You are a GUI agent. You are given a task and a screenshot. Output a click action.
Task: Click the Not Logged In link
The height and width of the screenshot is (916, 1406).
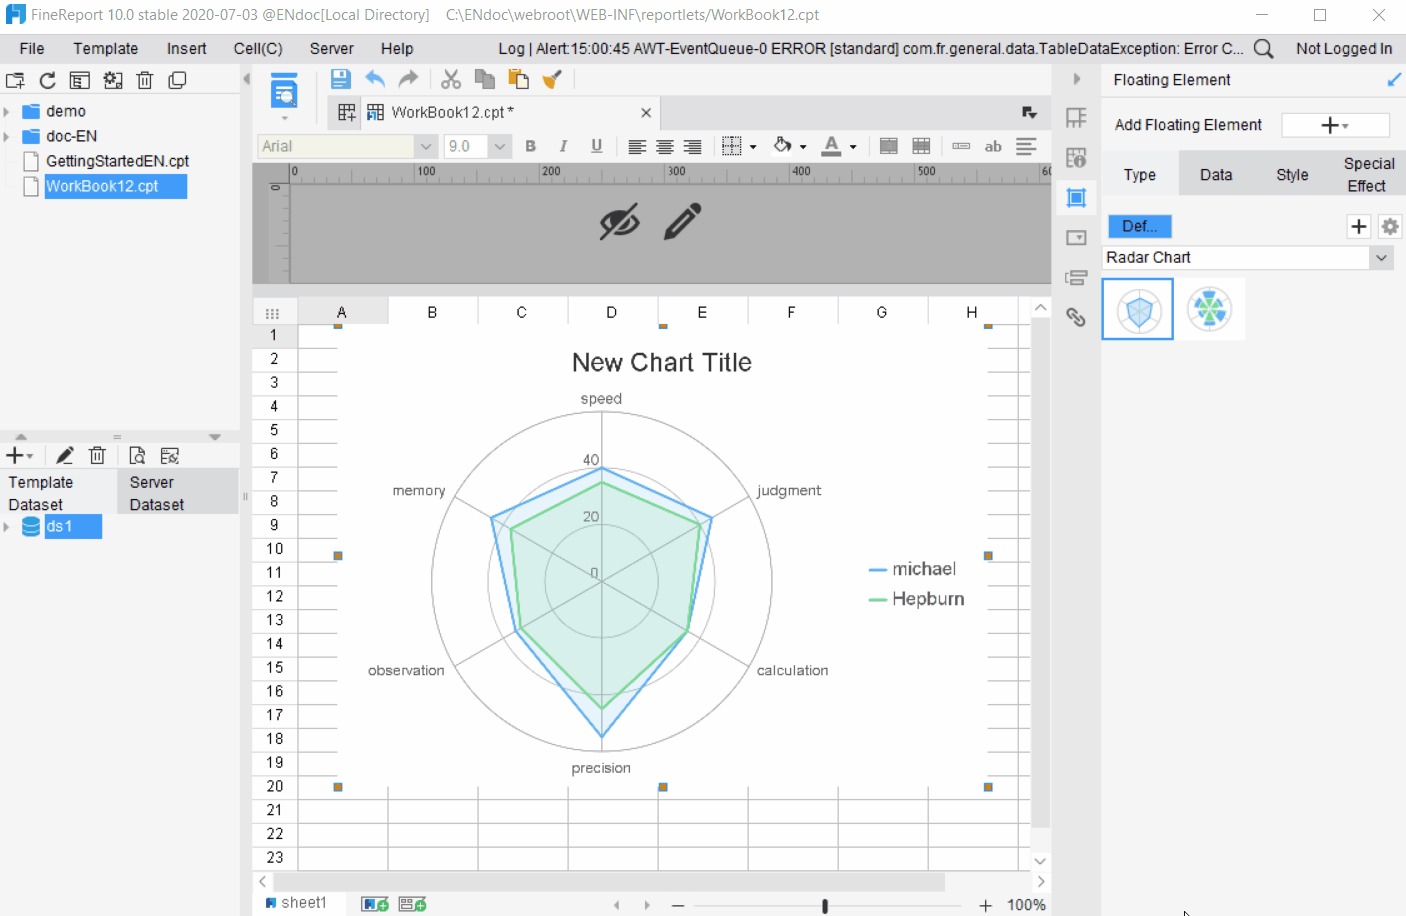click(1344, 48)
